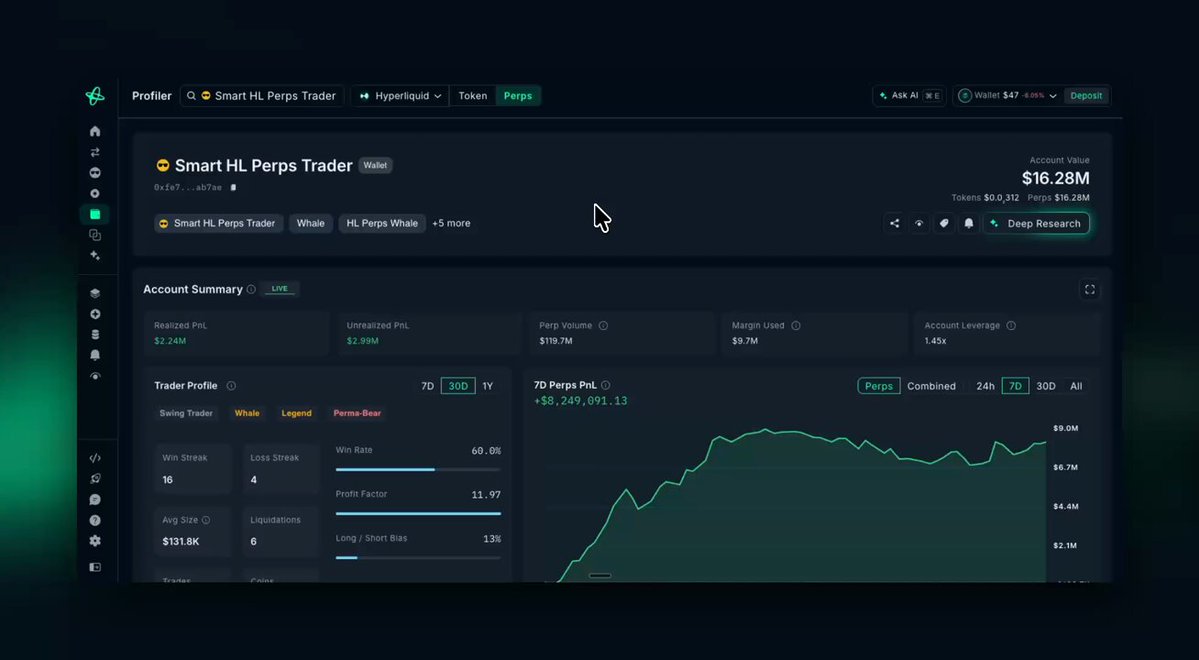Show Trader Profile info tooltip icon
Image resolution: width=1199 pixels, height=660 pixels.
[231, 385]
